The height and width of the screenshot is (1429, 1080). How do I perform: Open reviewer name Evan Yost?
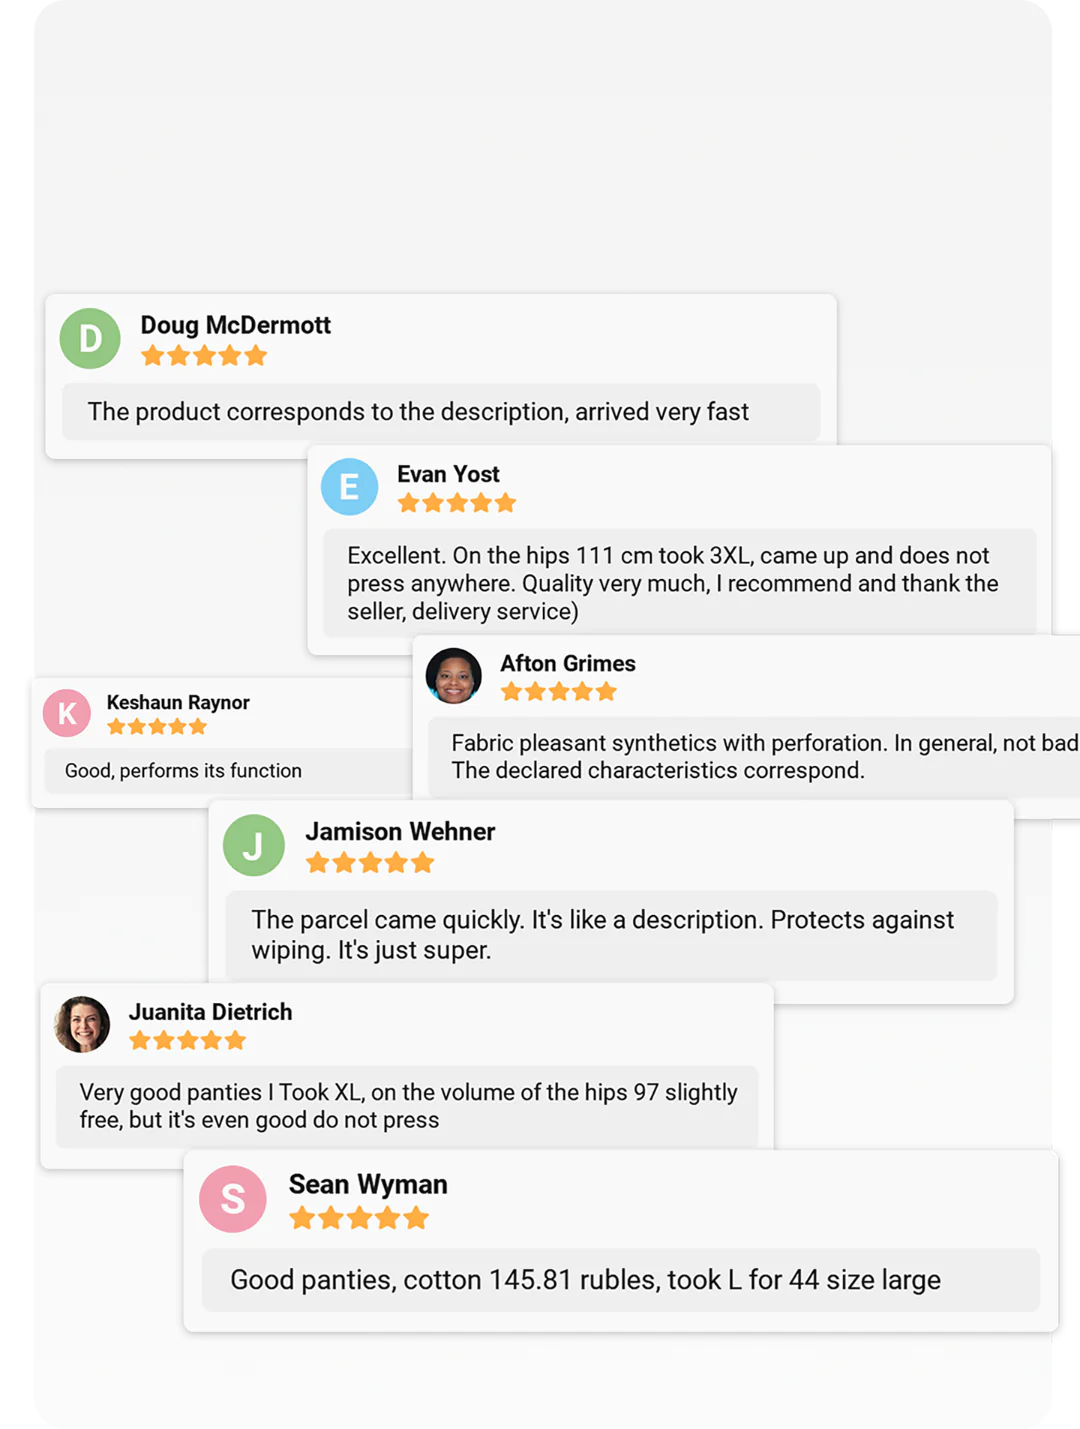pyautogui.click(x=448, y=474)
